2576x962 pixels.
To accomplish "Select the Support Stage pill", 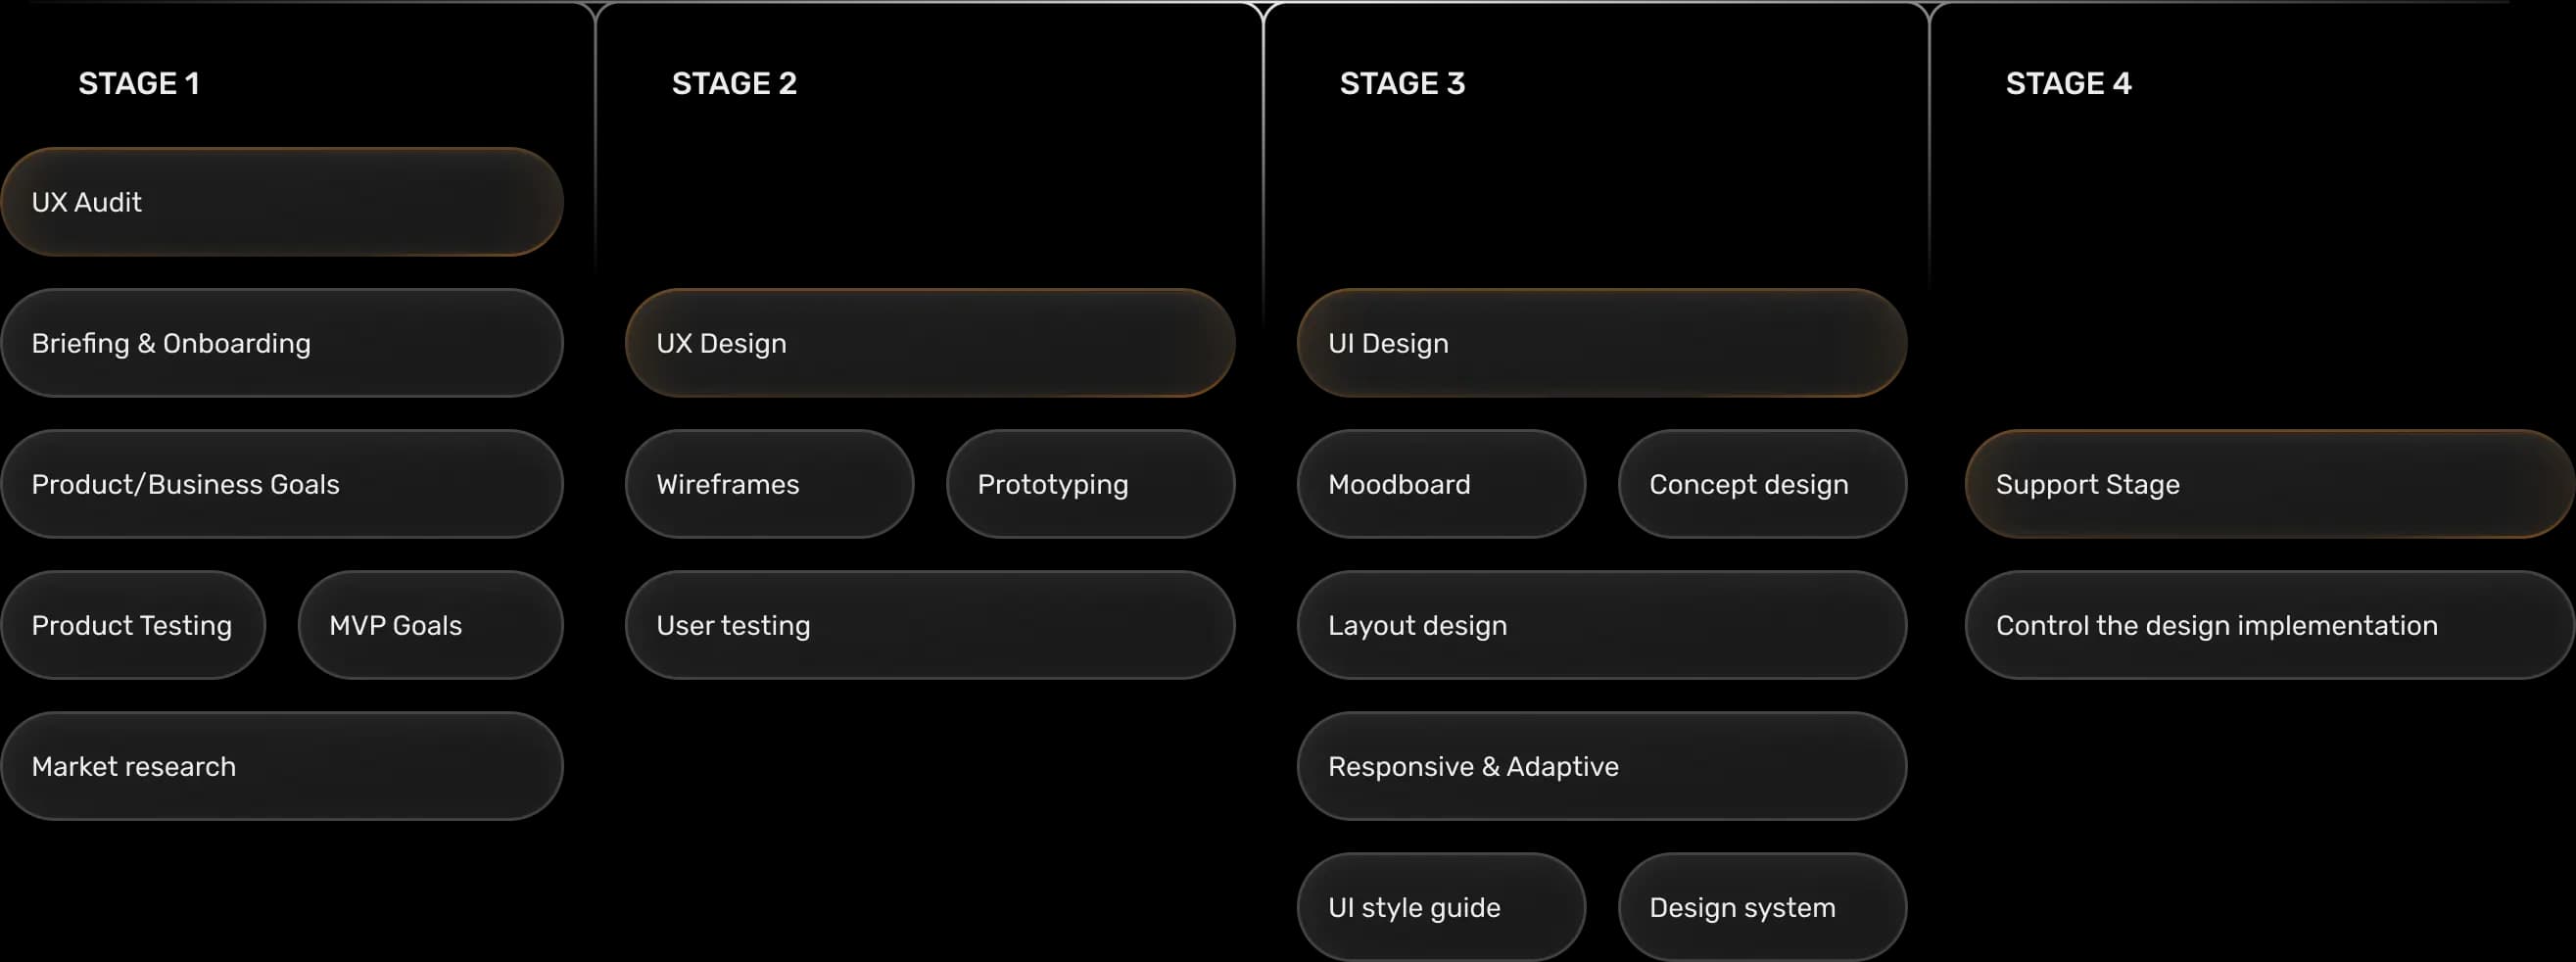I will coord(2270,484).
